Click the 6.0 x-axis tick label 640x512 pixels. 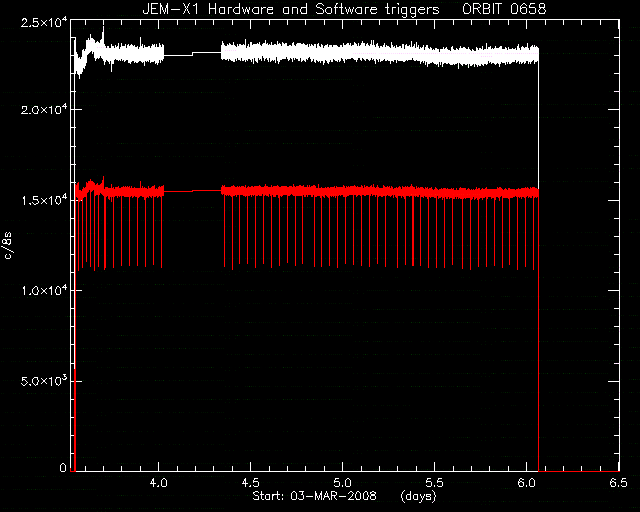pyautogui.click(x=527, y=483)
